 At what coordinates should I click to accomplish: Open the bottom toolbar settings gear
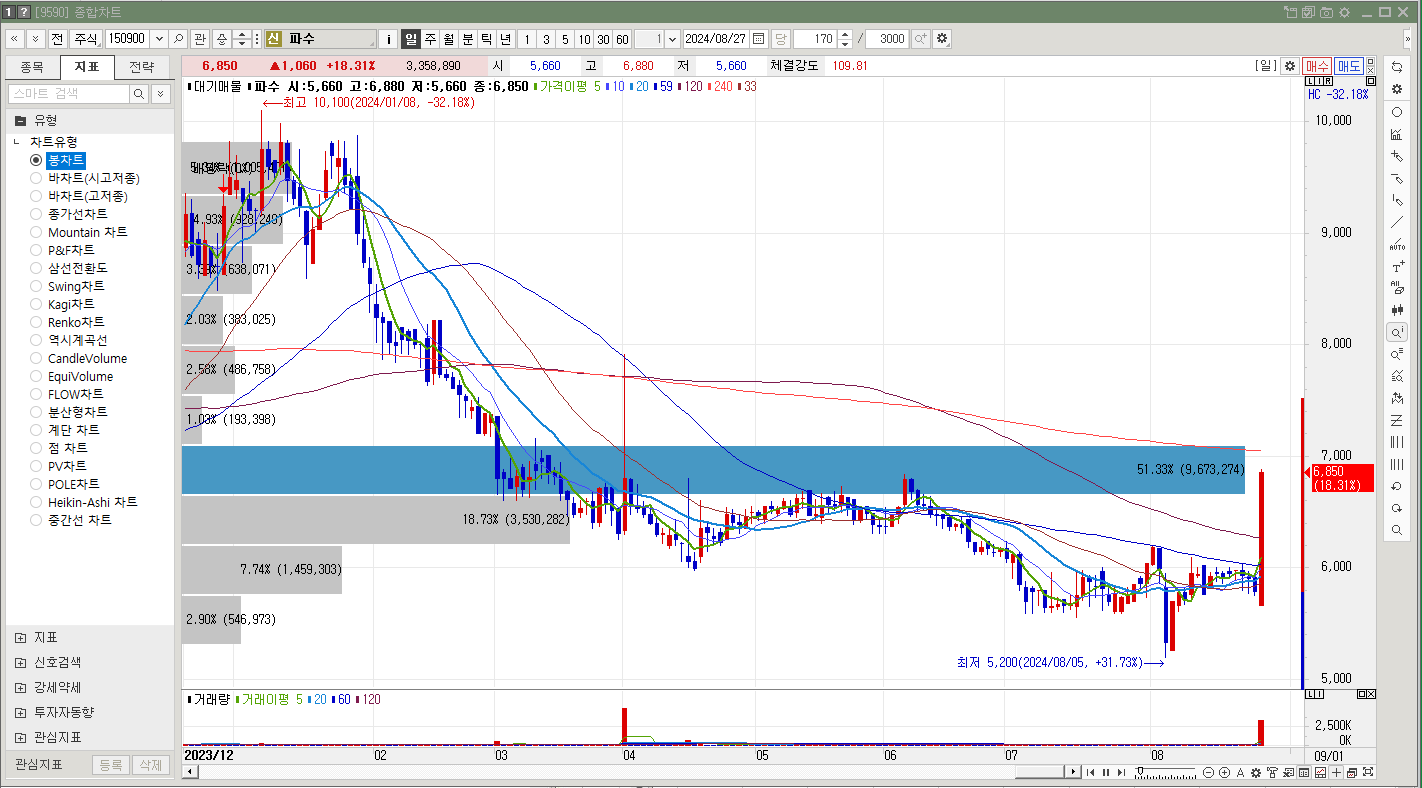(1256, 772)
